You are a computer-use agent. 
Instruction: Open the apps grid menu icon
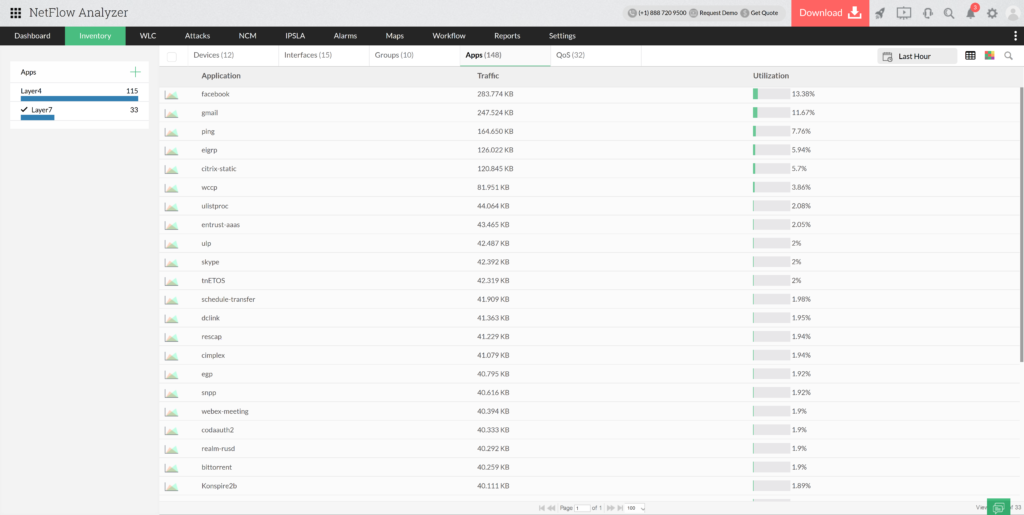15,13
